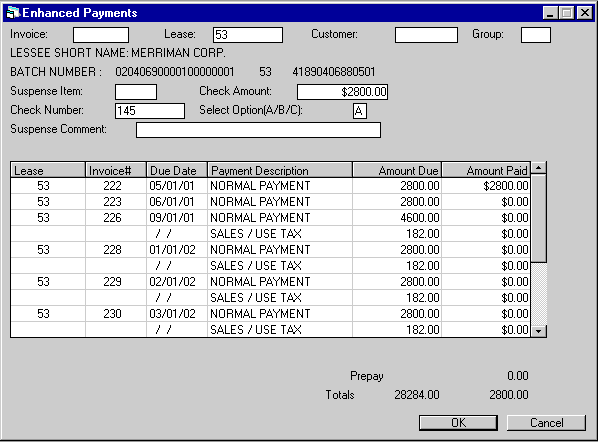Select the Amount Paid cell for invoice 222
Viewport: 598px width, 442px height.
tap(486, 186)
